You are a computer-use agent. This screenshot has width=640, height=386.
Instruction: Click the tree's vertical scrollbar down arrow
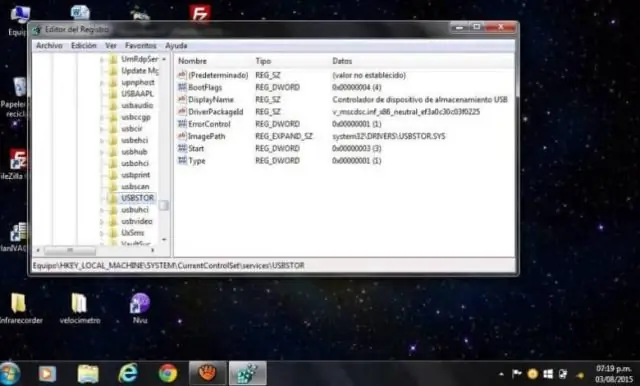164,240
